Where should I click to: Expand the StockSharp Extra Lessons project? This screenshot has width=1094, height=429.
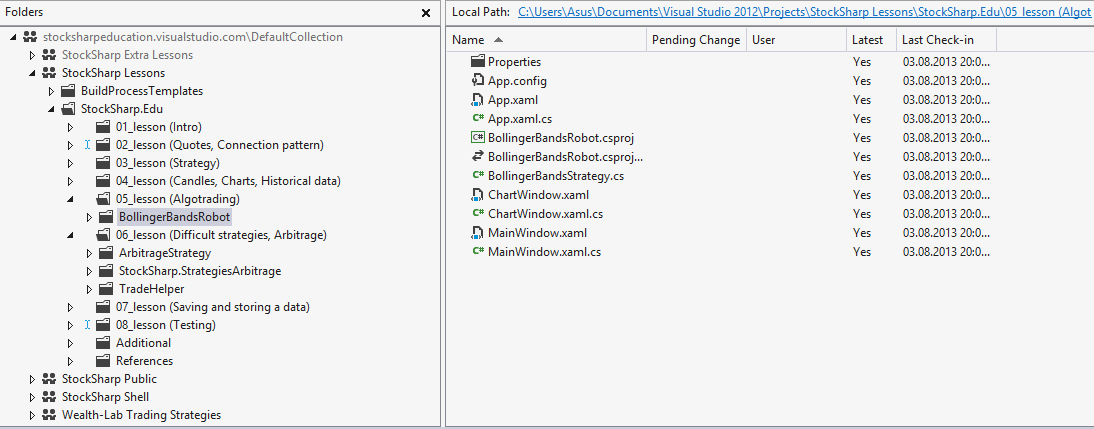pos(32,55)
